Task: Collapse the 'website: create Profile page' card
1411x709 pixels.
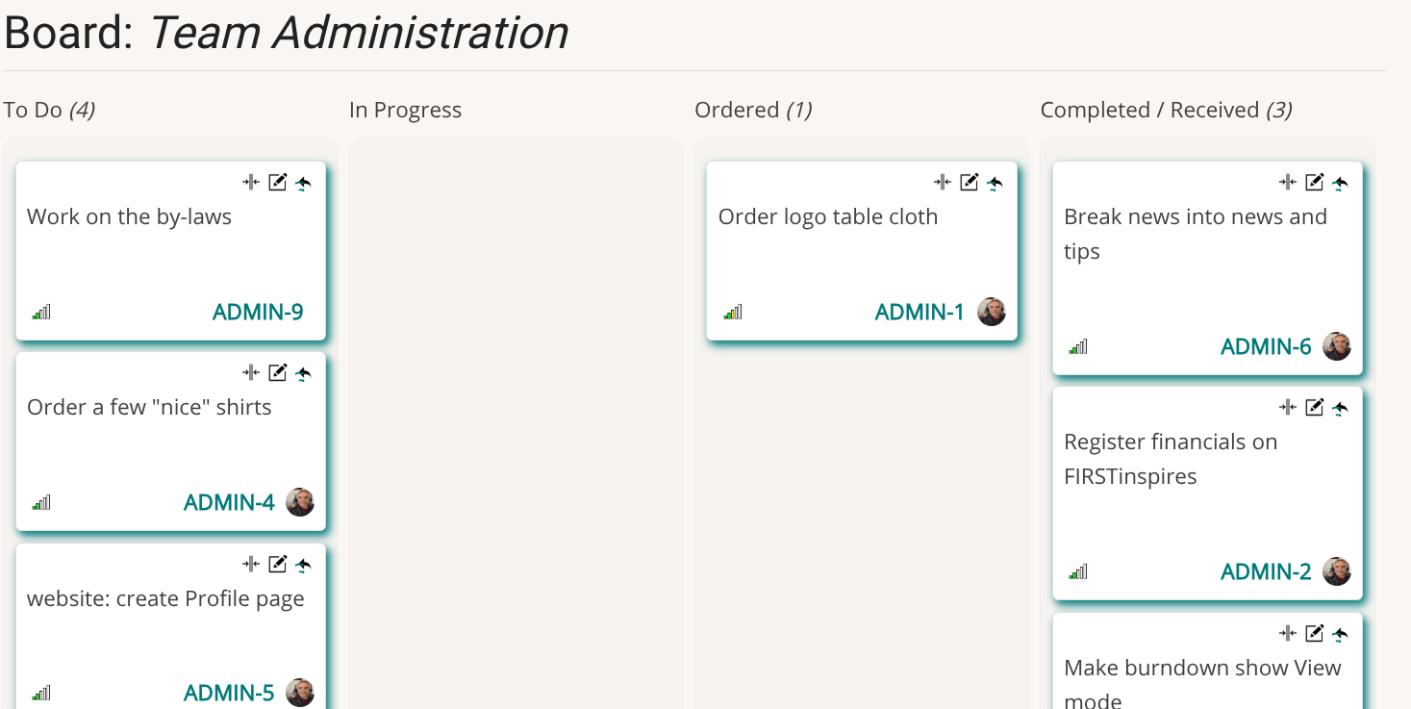Action: click(251, 564)
